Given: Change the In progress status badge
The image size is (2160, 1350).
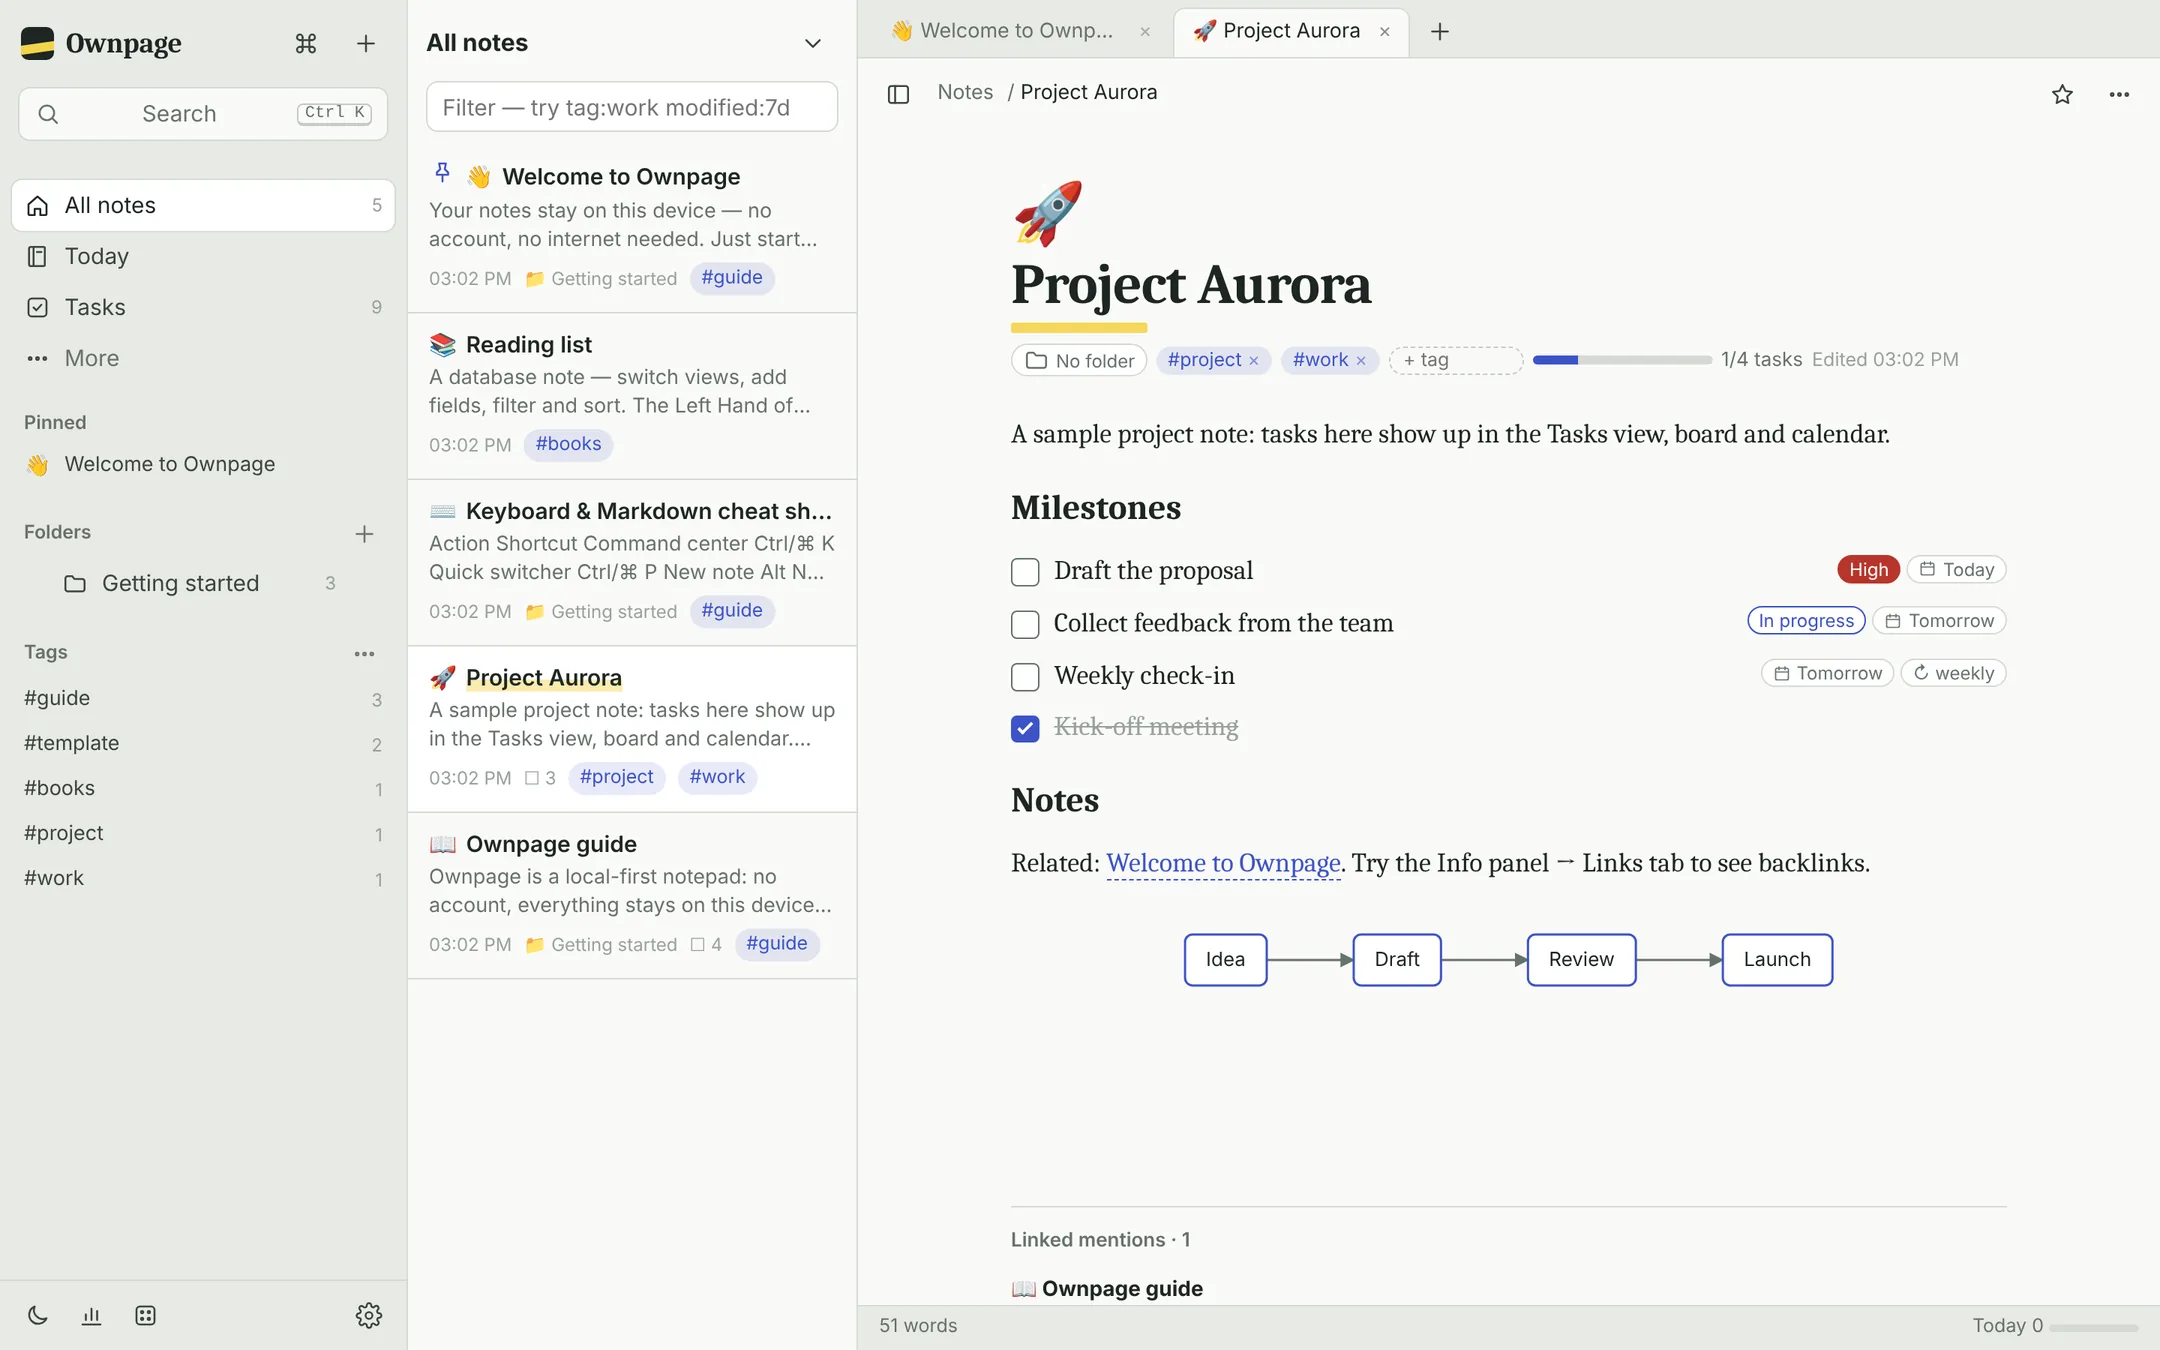Looking at the screenshot, I should [1806, 620].
